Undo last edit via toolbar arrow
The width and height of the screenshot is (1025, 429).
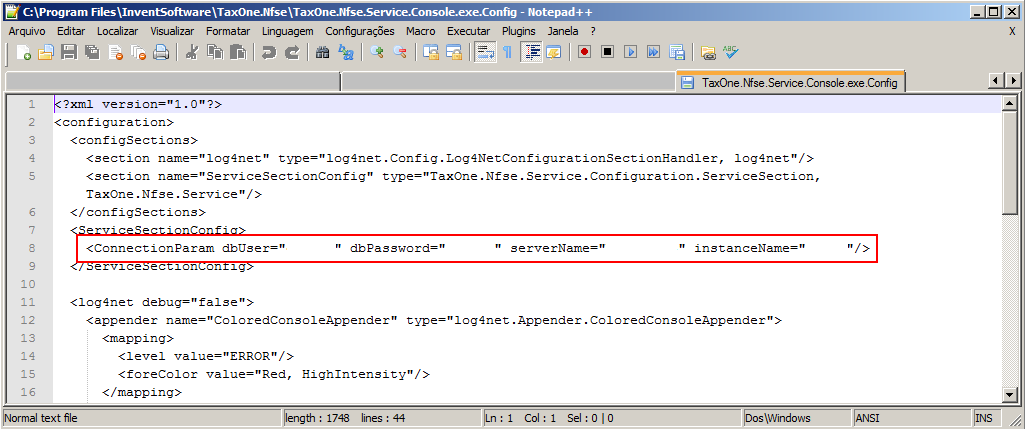(269, 53)
